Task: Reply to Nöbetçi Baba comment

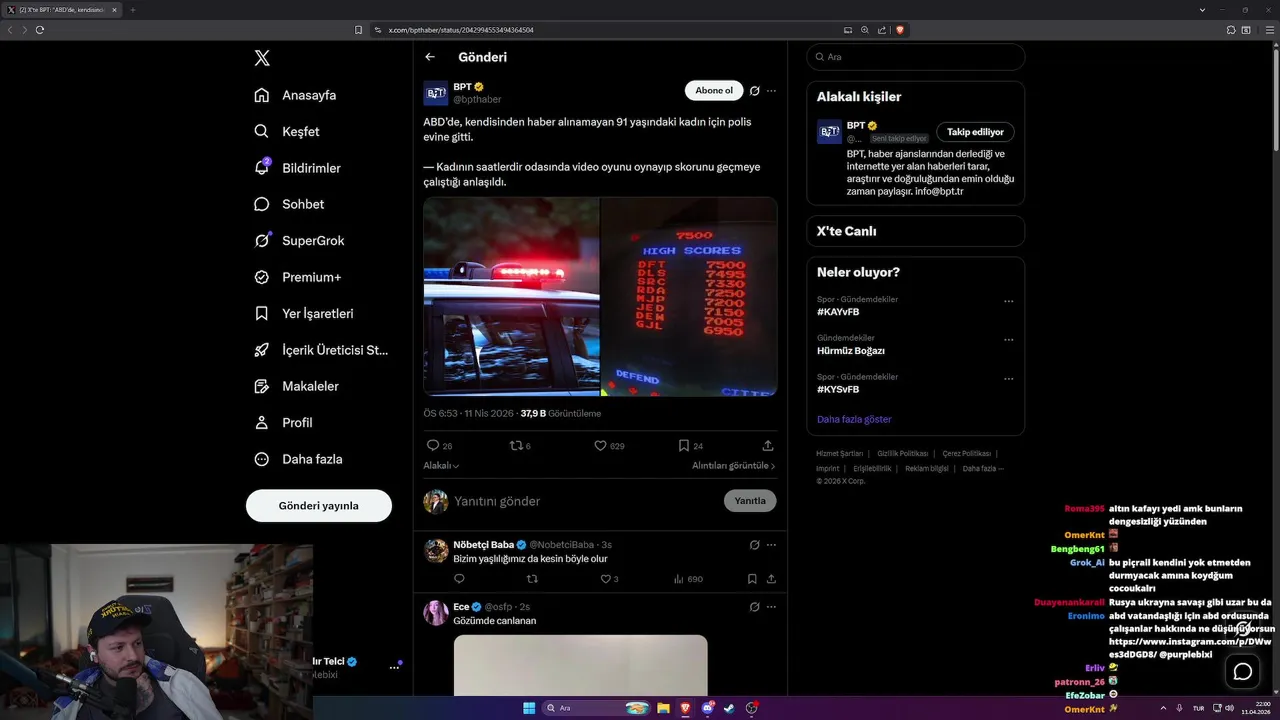Action: [460, 579]
